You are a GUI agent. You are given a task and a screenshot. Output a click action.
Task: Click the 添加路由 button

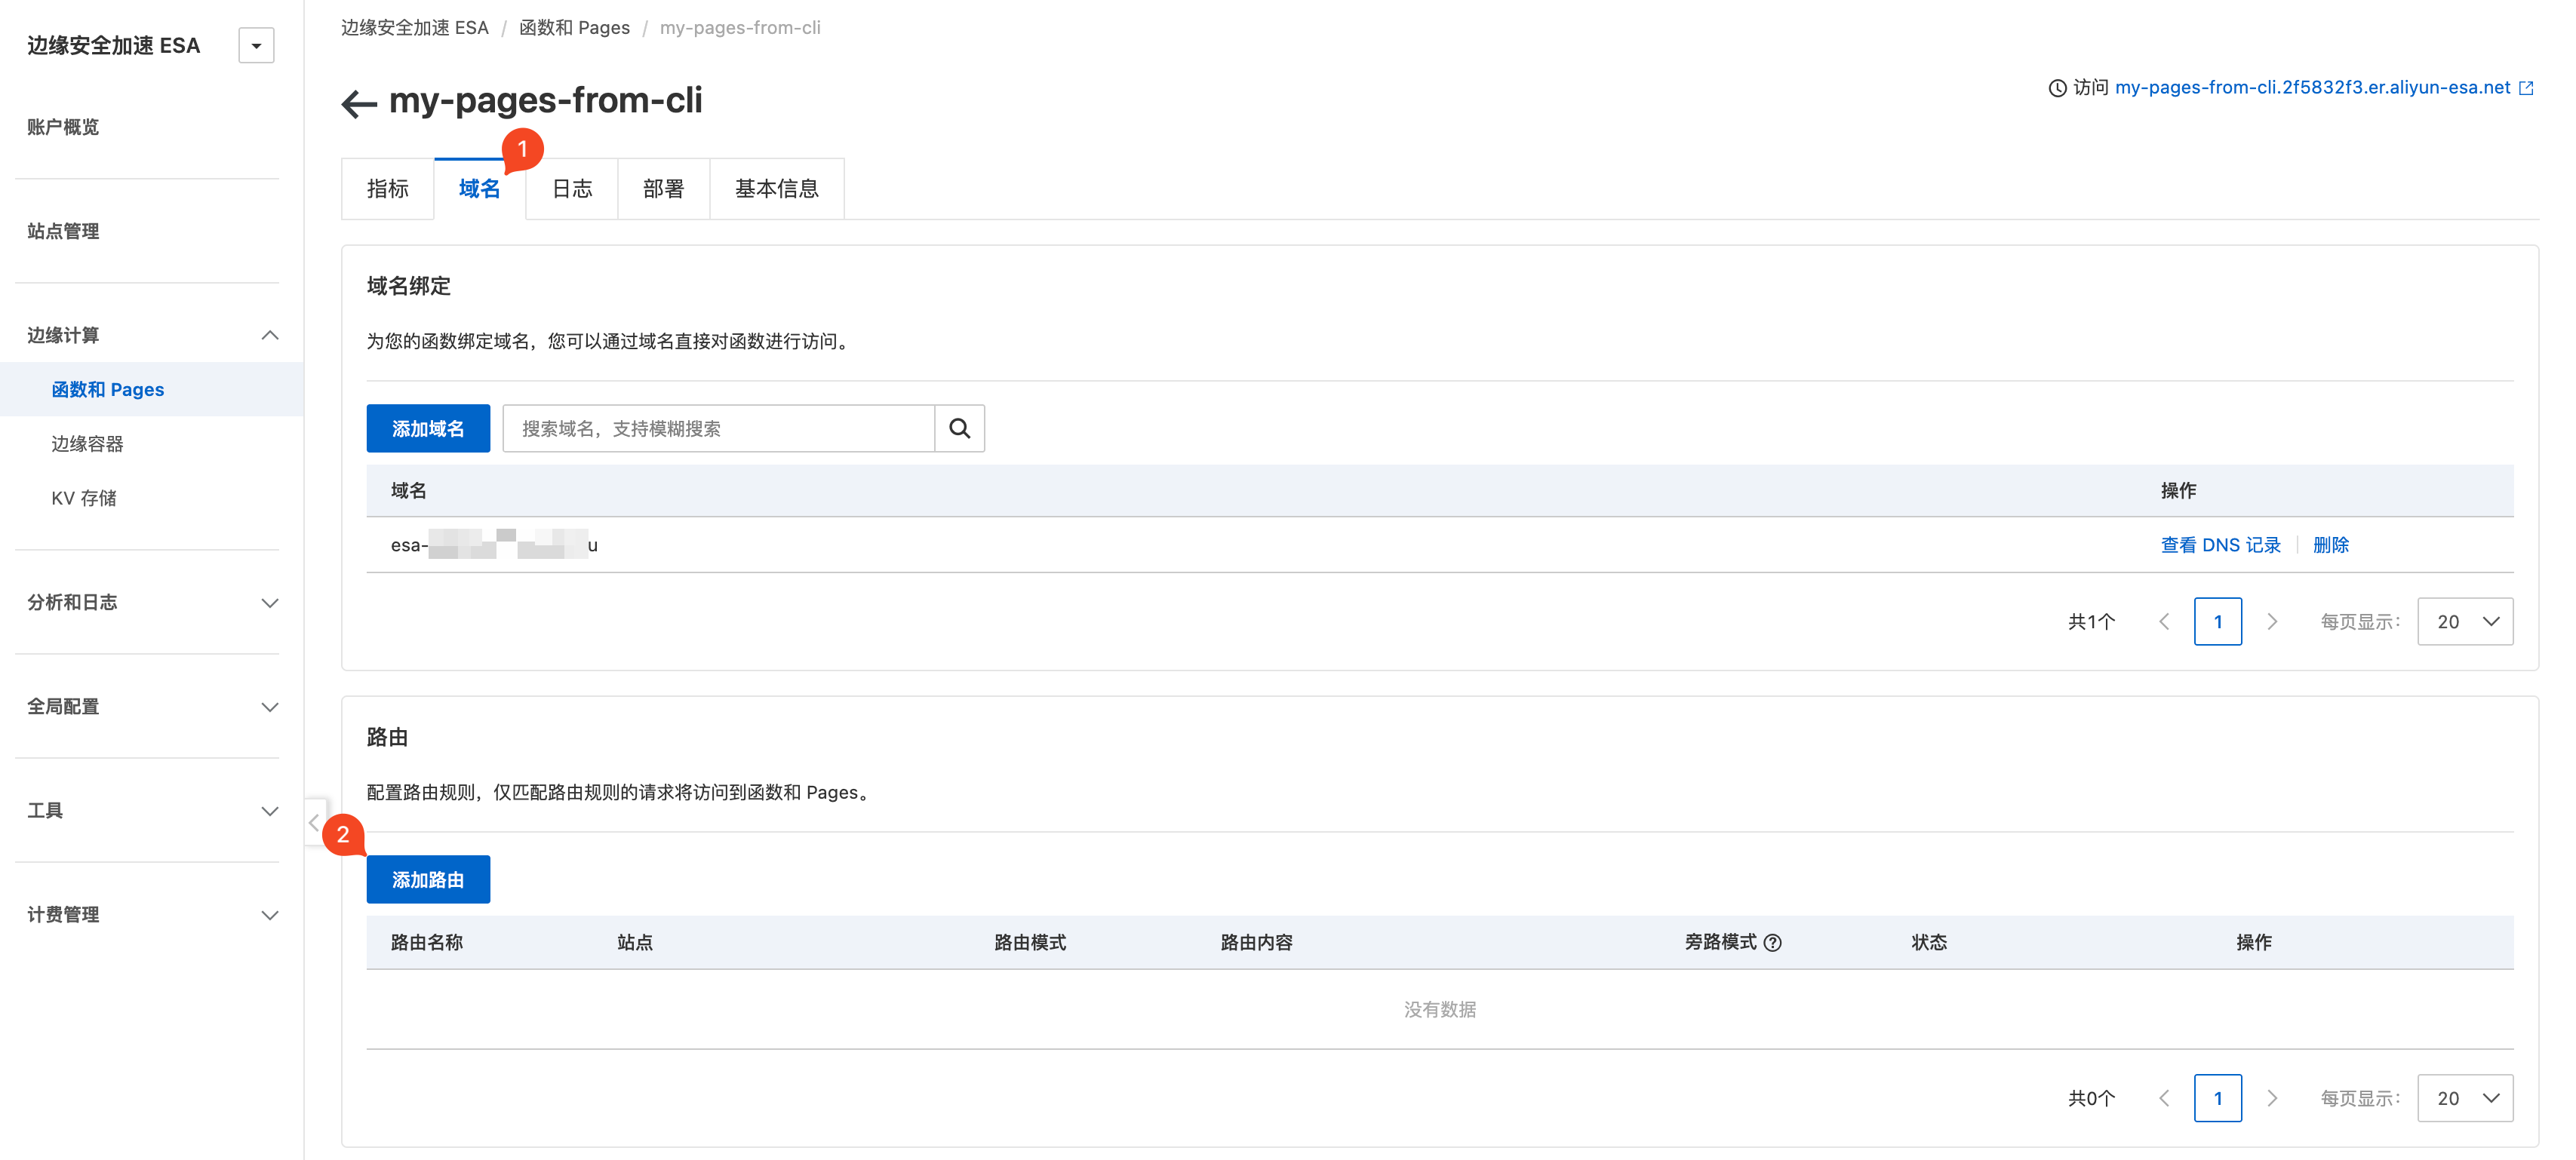tap(428, 880)
